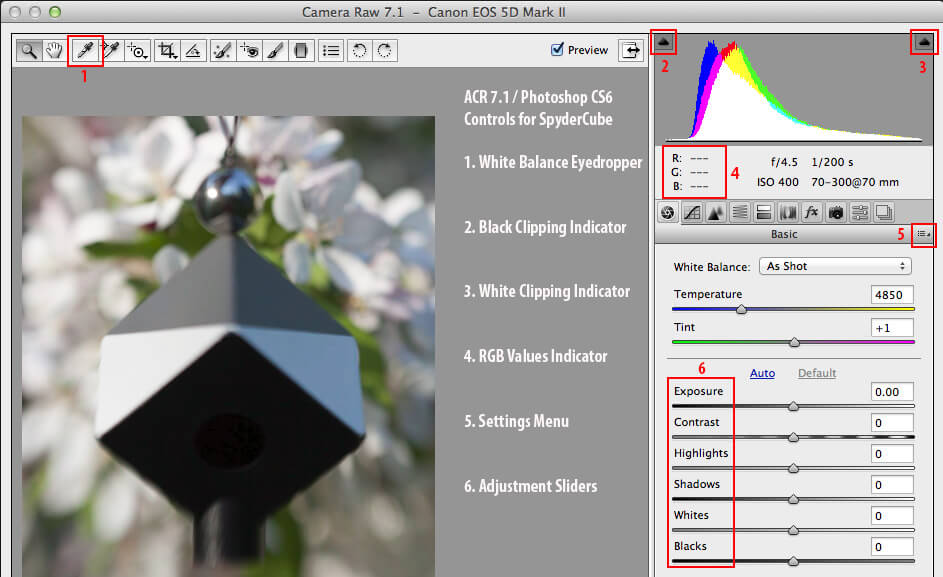The width and height of the screenshot is (943, 577).
Task: Open the Basic panel settings menu
Action: (924, 234)
